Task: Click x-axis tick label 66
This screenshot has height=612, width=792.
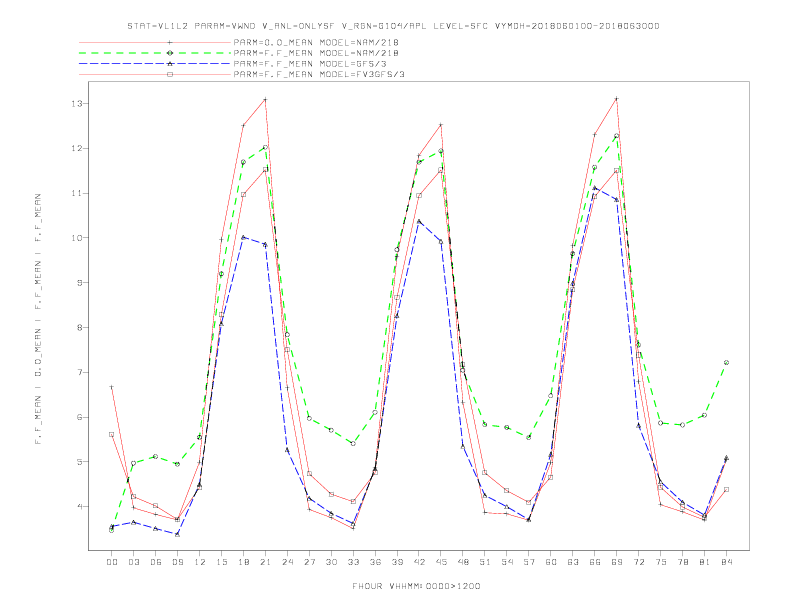Action: [x=595, y=562]
